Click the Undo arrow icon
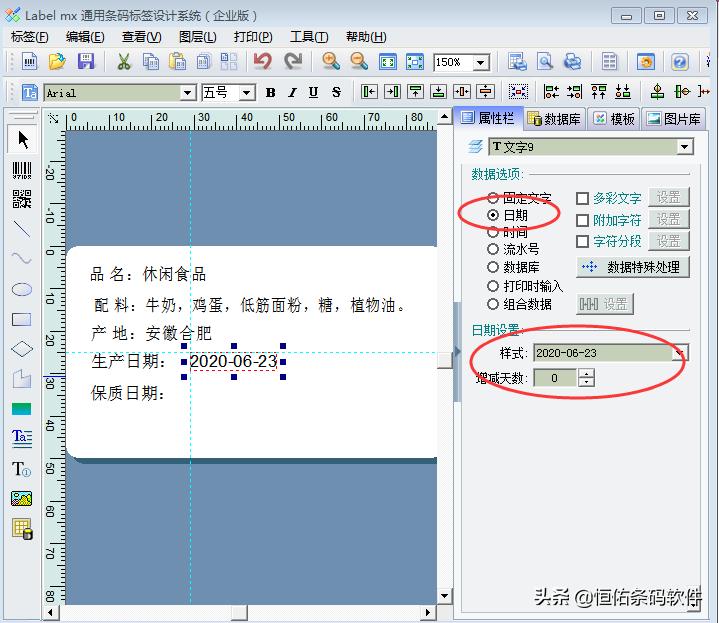Image resolution: width=719 pixels, height=623 pixels. (263, 61)
